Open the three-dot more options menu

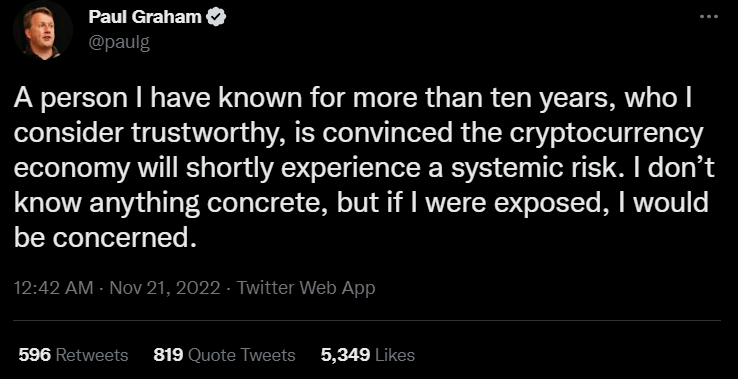tap(709, 17)
